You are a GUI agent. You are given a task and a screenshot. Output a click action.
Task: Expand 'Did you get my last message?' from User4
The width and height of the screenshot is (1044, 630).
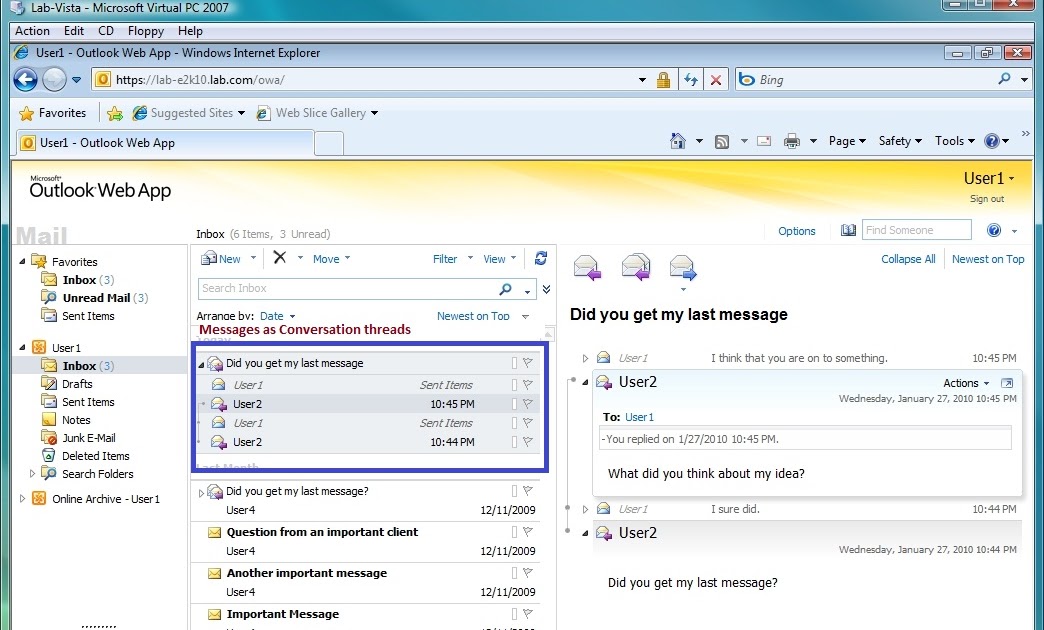201,493
